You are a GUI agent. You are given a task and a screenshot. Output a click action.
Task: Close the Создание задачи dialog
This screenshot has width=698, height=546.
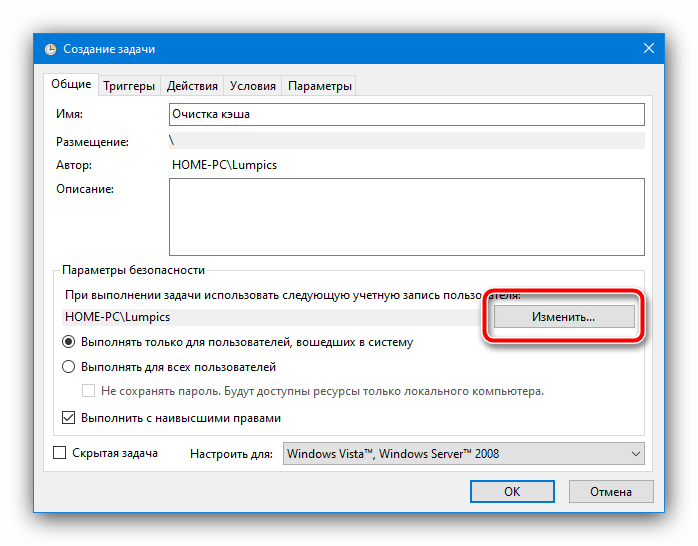tap(649, 48)
